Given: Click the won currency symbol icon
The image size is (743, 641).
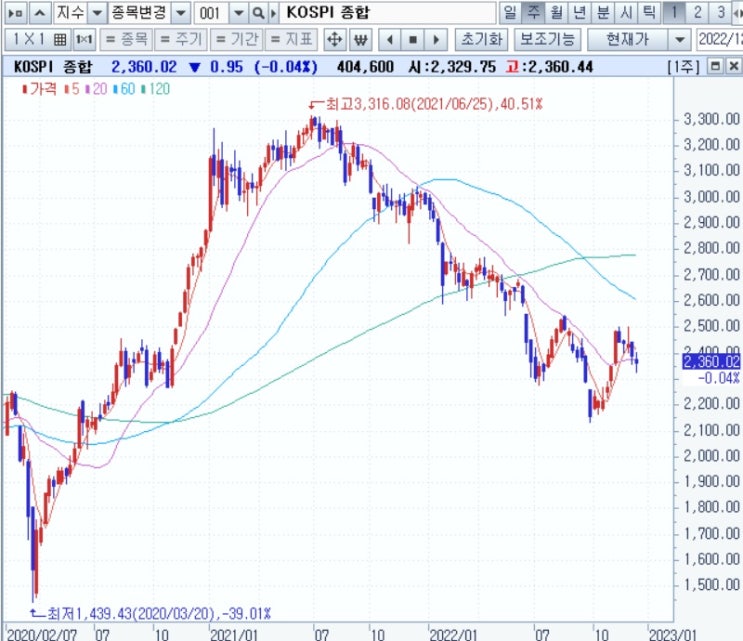Looking at the screenshot, I should [x=361, y=40].
